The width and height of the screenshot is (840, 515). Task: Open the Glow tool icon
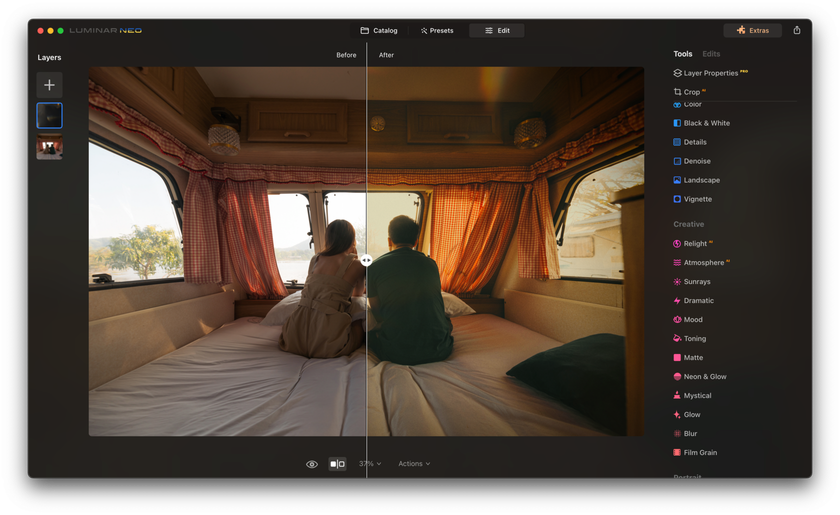pos(677,414)
